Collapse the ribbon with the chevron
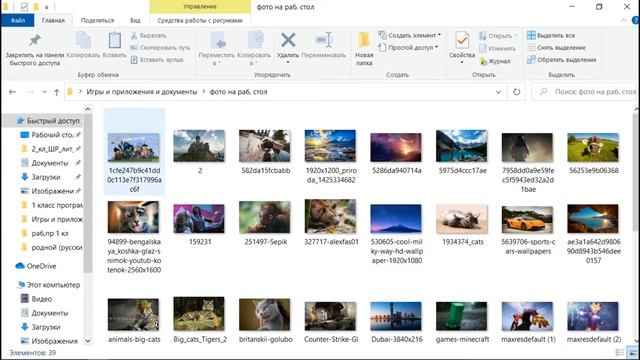This screenshot has width=640, height=360. (x=623, y=20)
